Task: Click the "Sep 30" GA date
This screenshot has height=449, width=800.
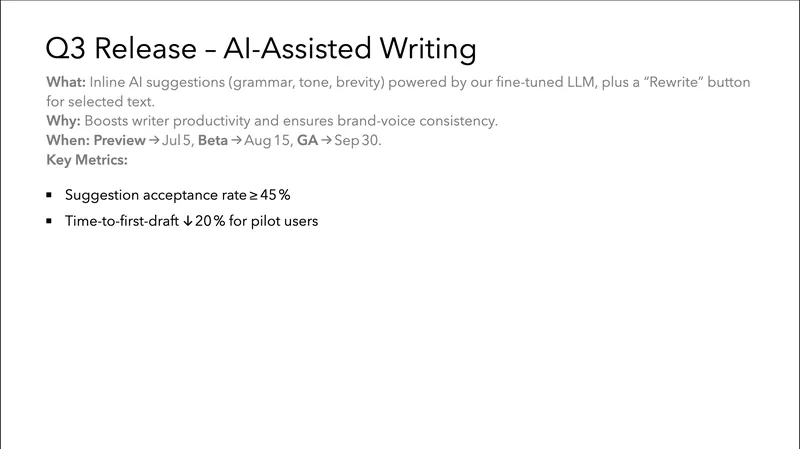Action: pyautogui.click(x=358, y=141)
